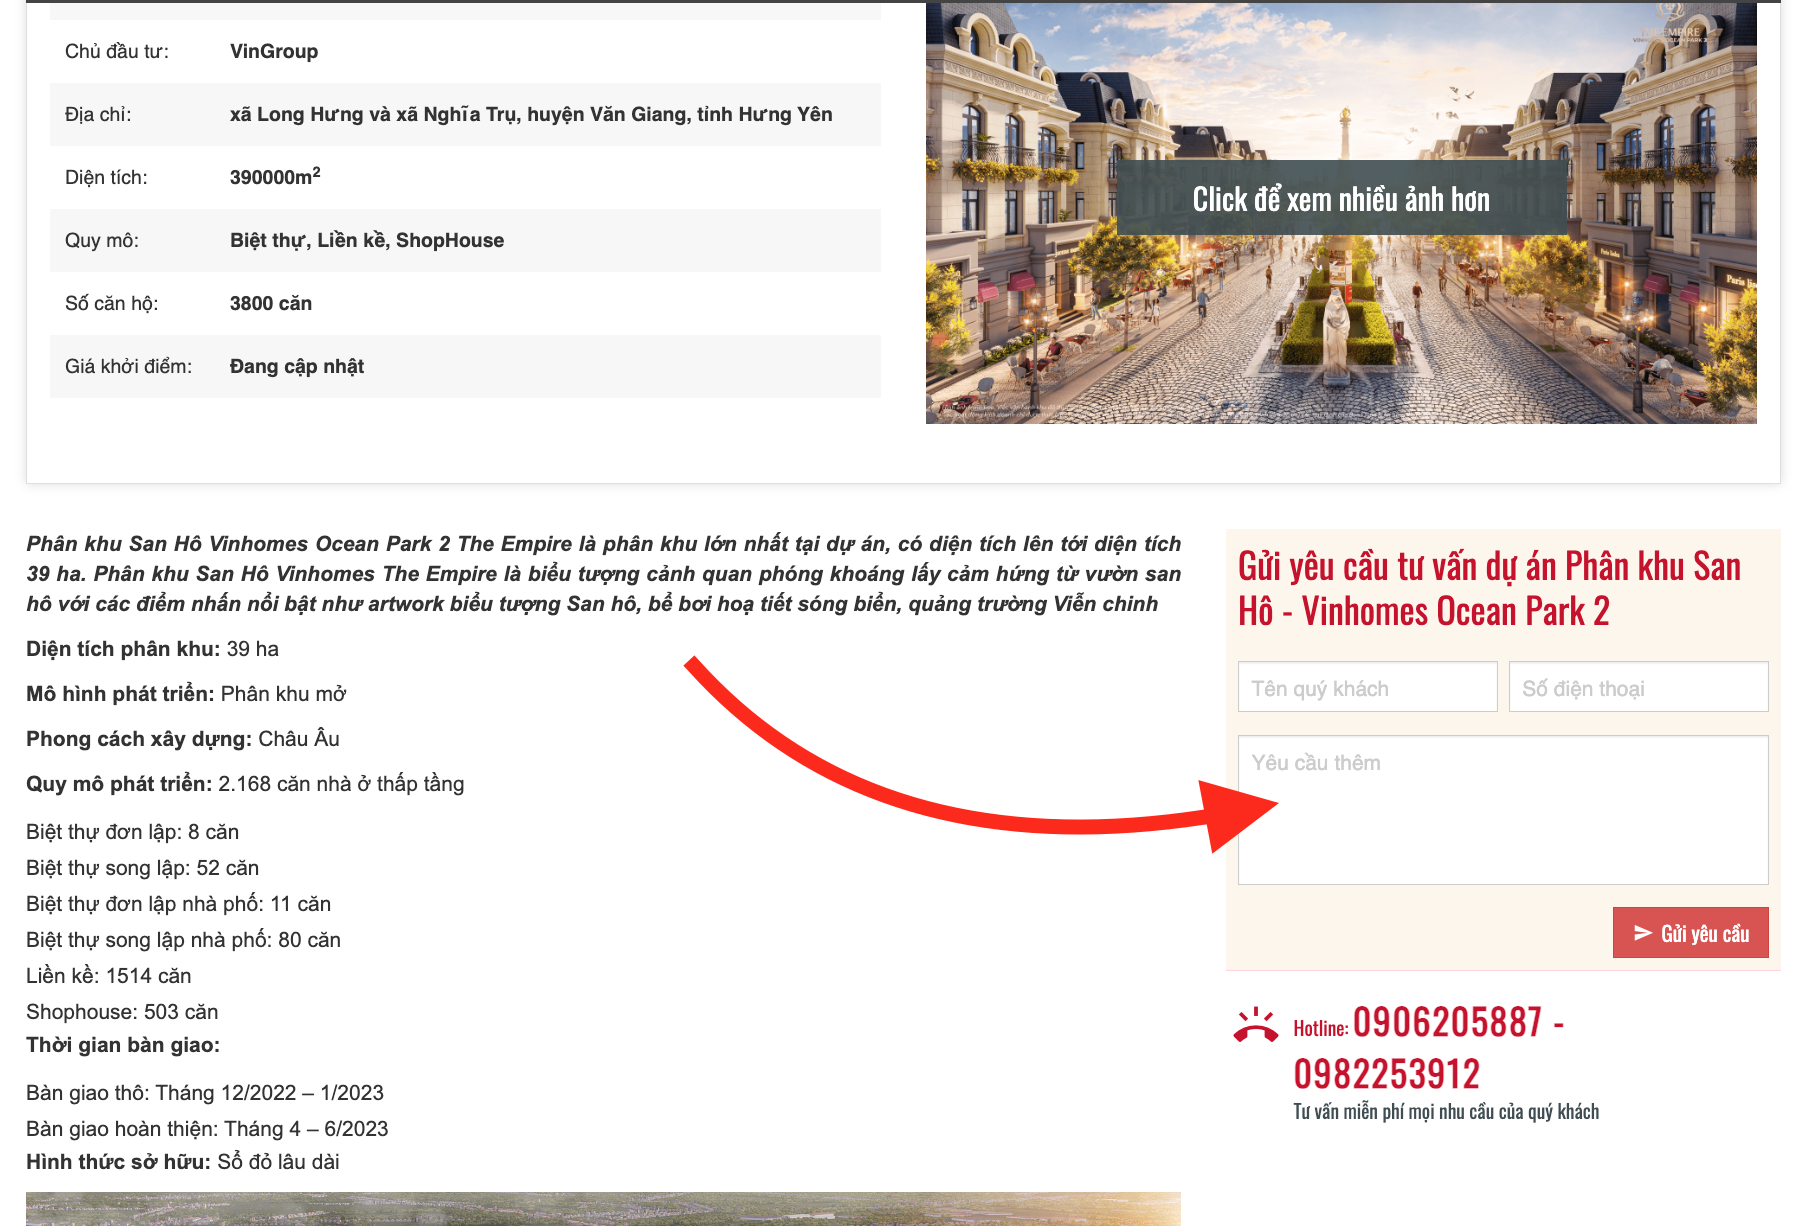Click the 'Hotline:' label

click(1320, 1028)
